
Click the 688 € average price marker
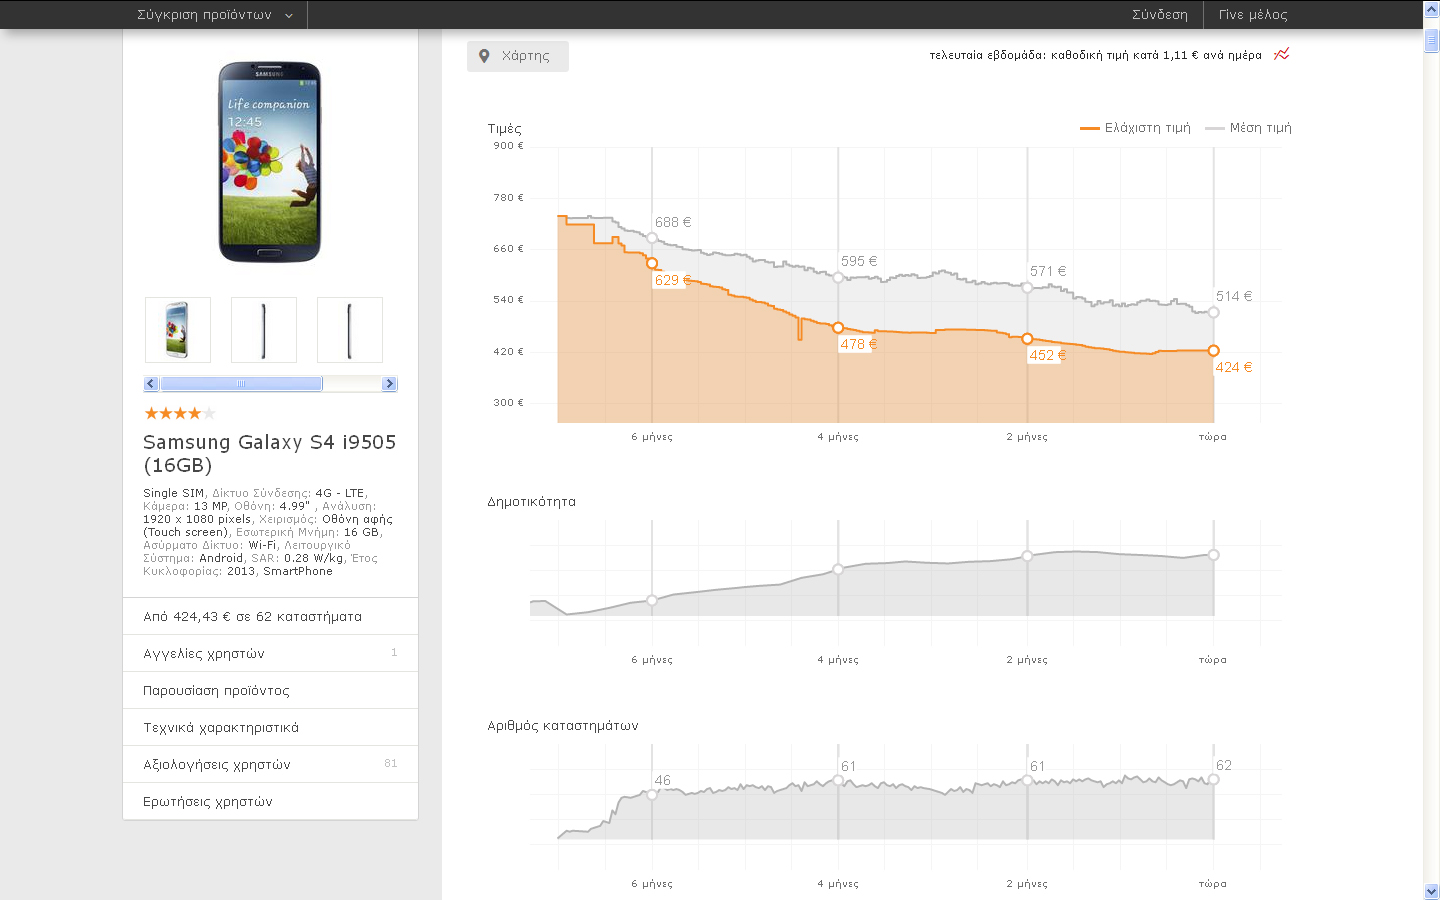pos(652,238)
